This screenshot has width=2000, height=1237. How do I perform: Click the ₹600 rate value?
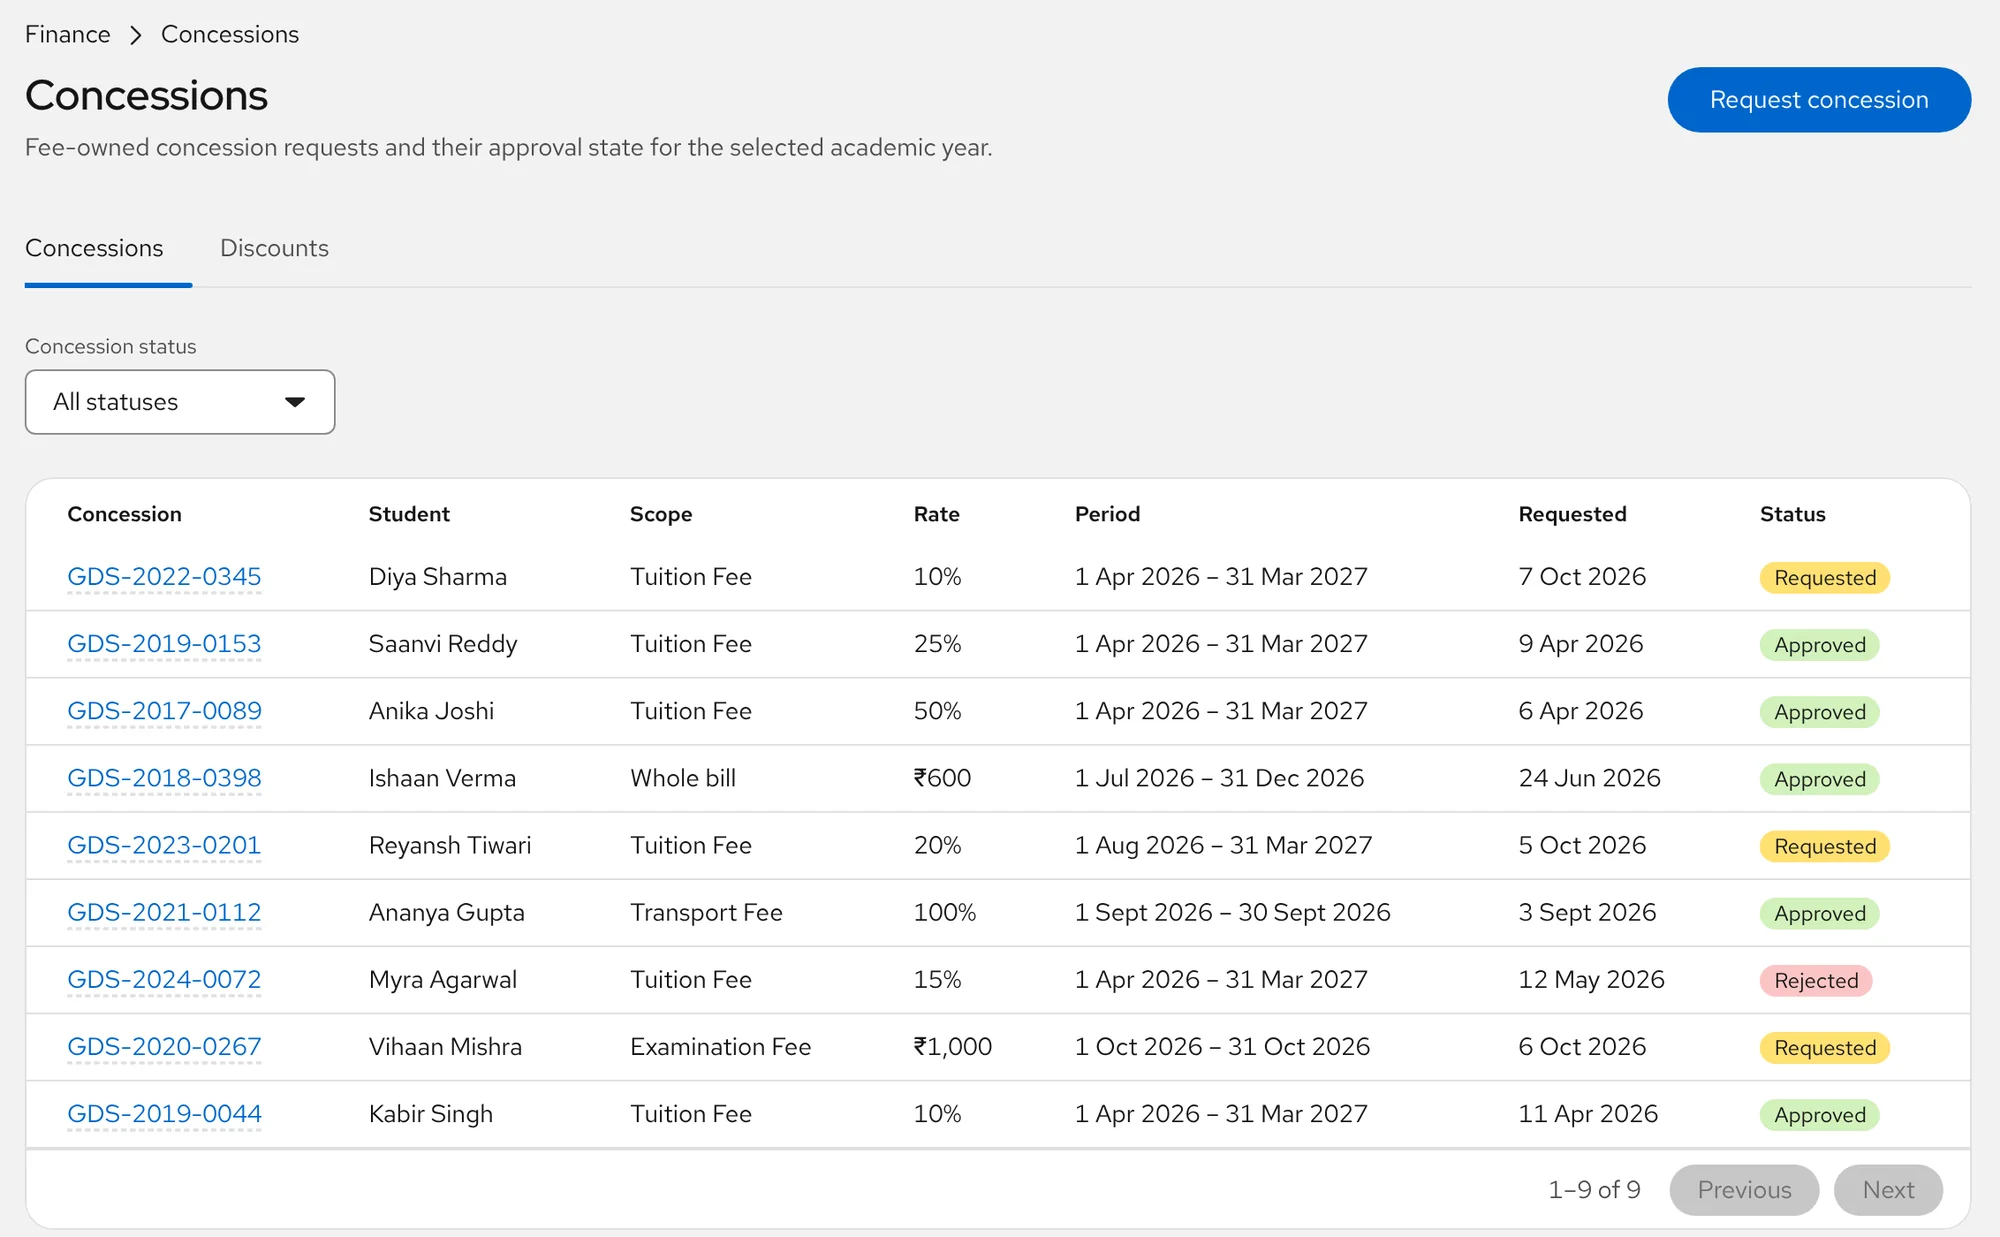[942, 778]
